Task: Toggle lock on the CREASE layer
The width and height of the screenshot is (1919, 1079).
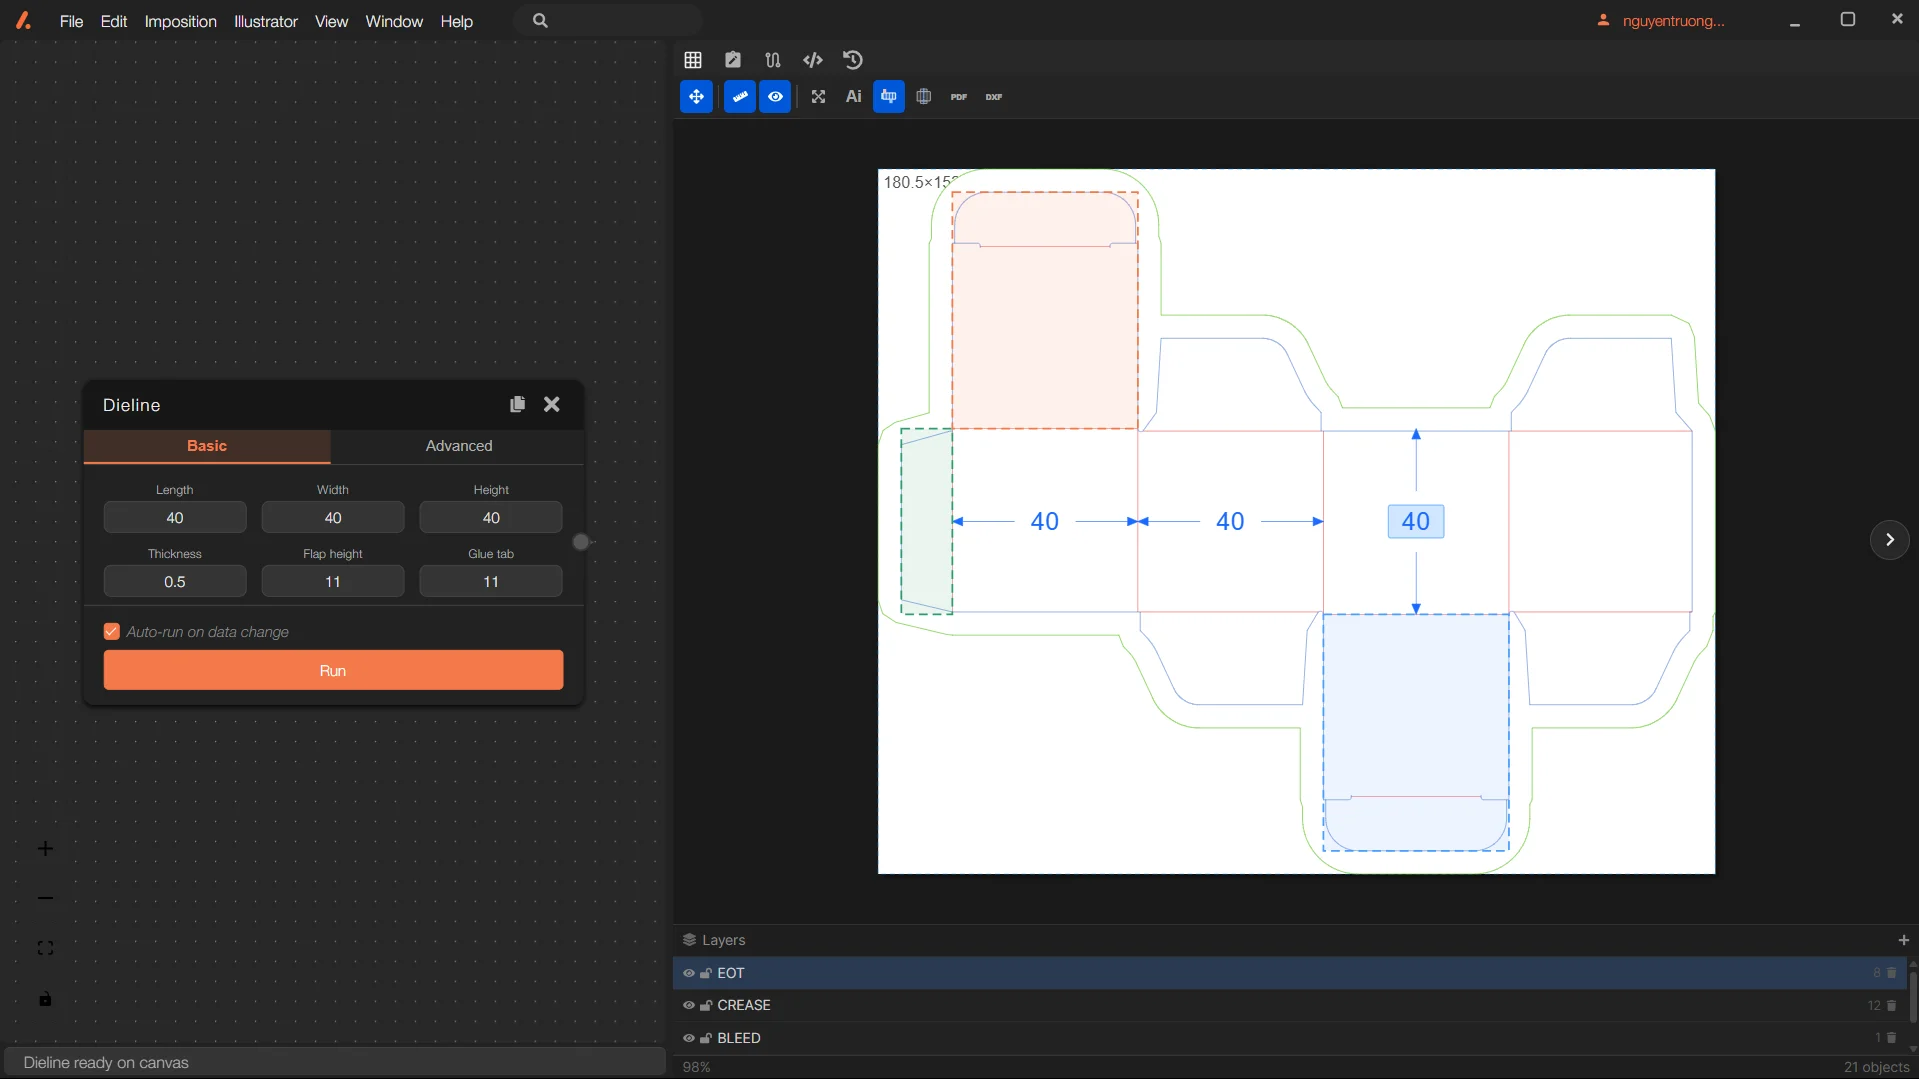Action: coord(706,1005)
